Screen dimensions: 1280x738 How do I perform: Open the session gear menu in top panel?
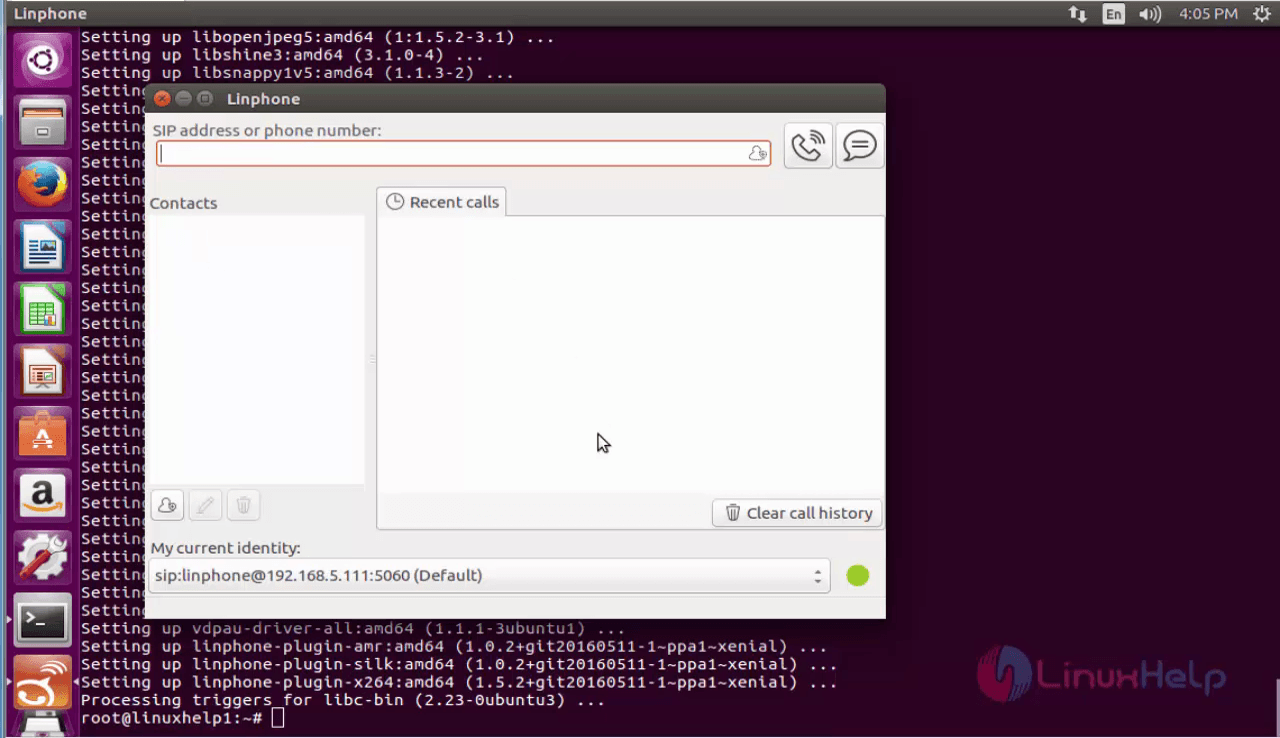point(1260,14)
